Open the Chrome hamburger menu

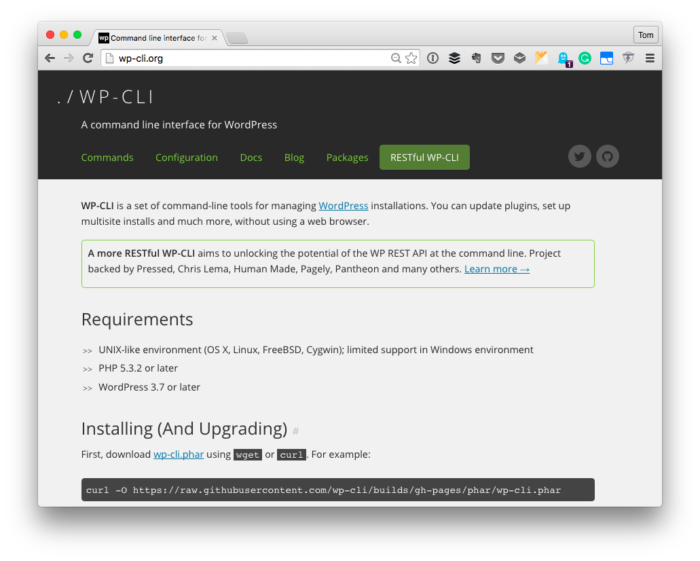click(x=650, y=58)
